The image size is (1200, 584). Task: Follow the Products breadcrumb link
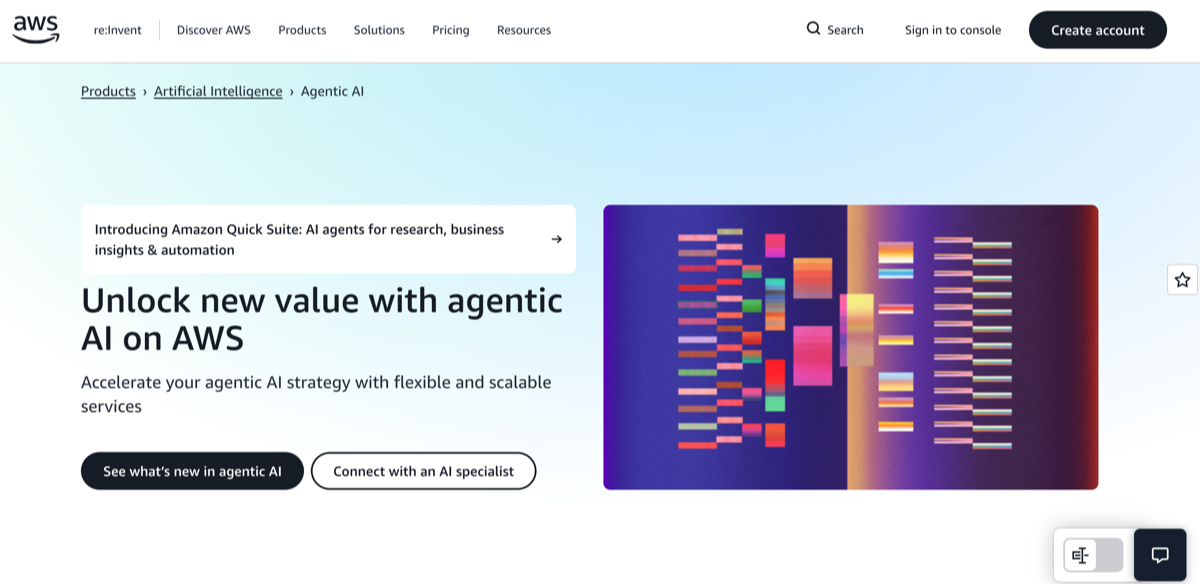tap(108, 91)
